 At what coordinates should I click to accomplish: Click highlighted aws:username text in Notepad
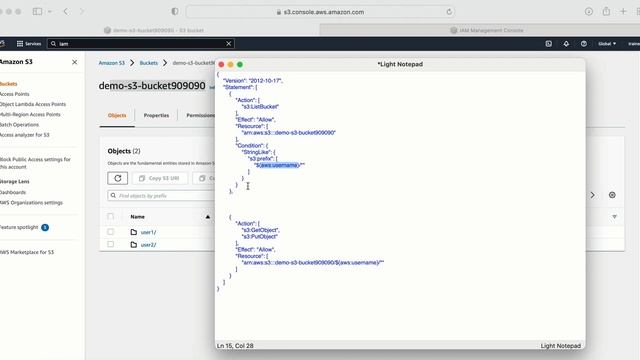tap(279, 165)
